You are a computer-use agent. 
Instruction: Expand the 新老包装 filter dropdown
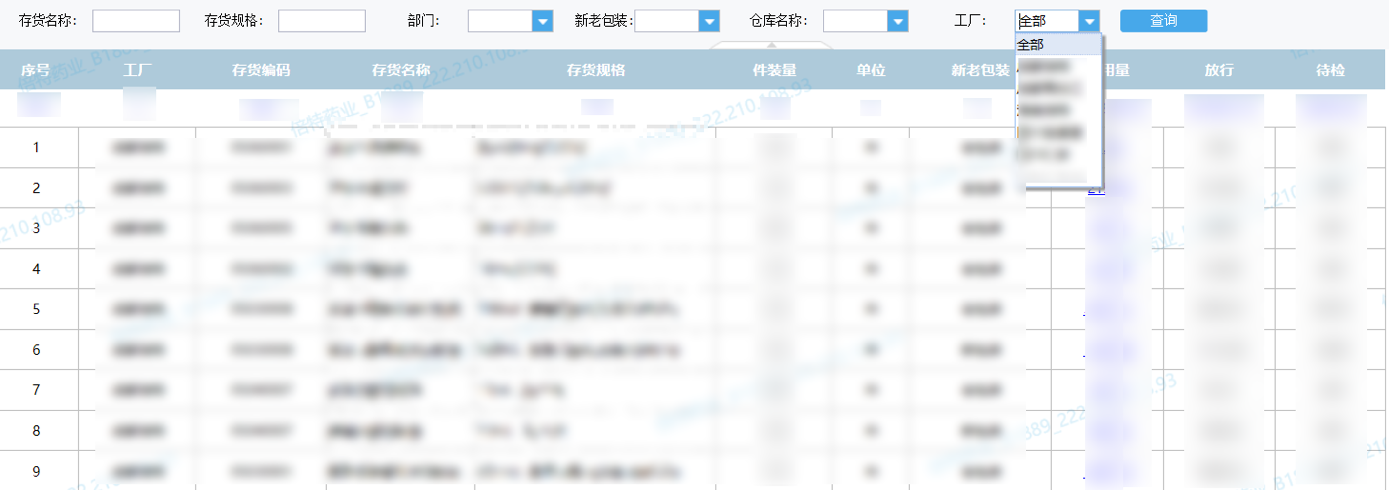click(709, 21)
